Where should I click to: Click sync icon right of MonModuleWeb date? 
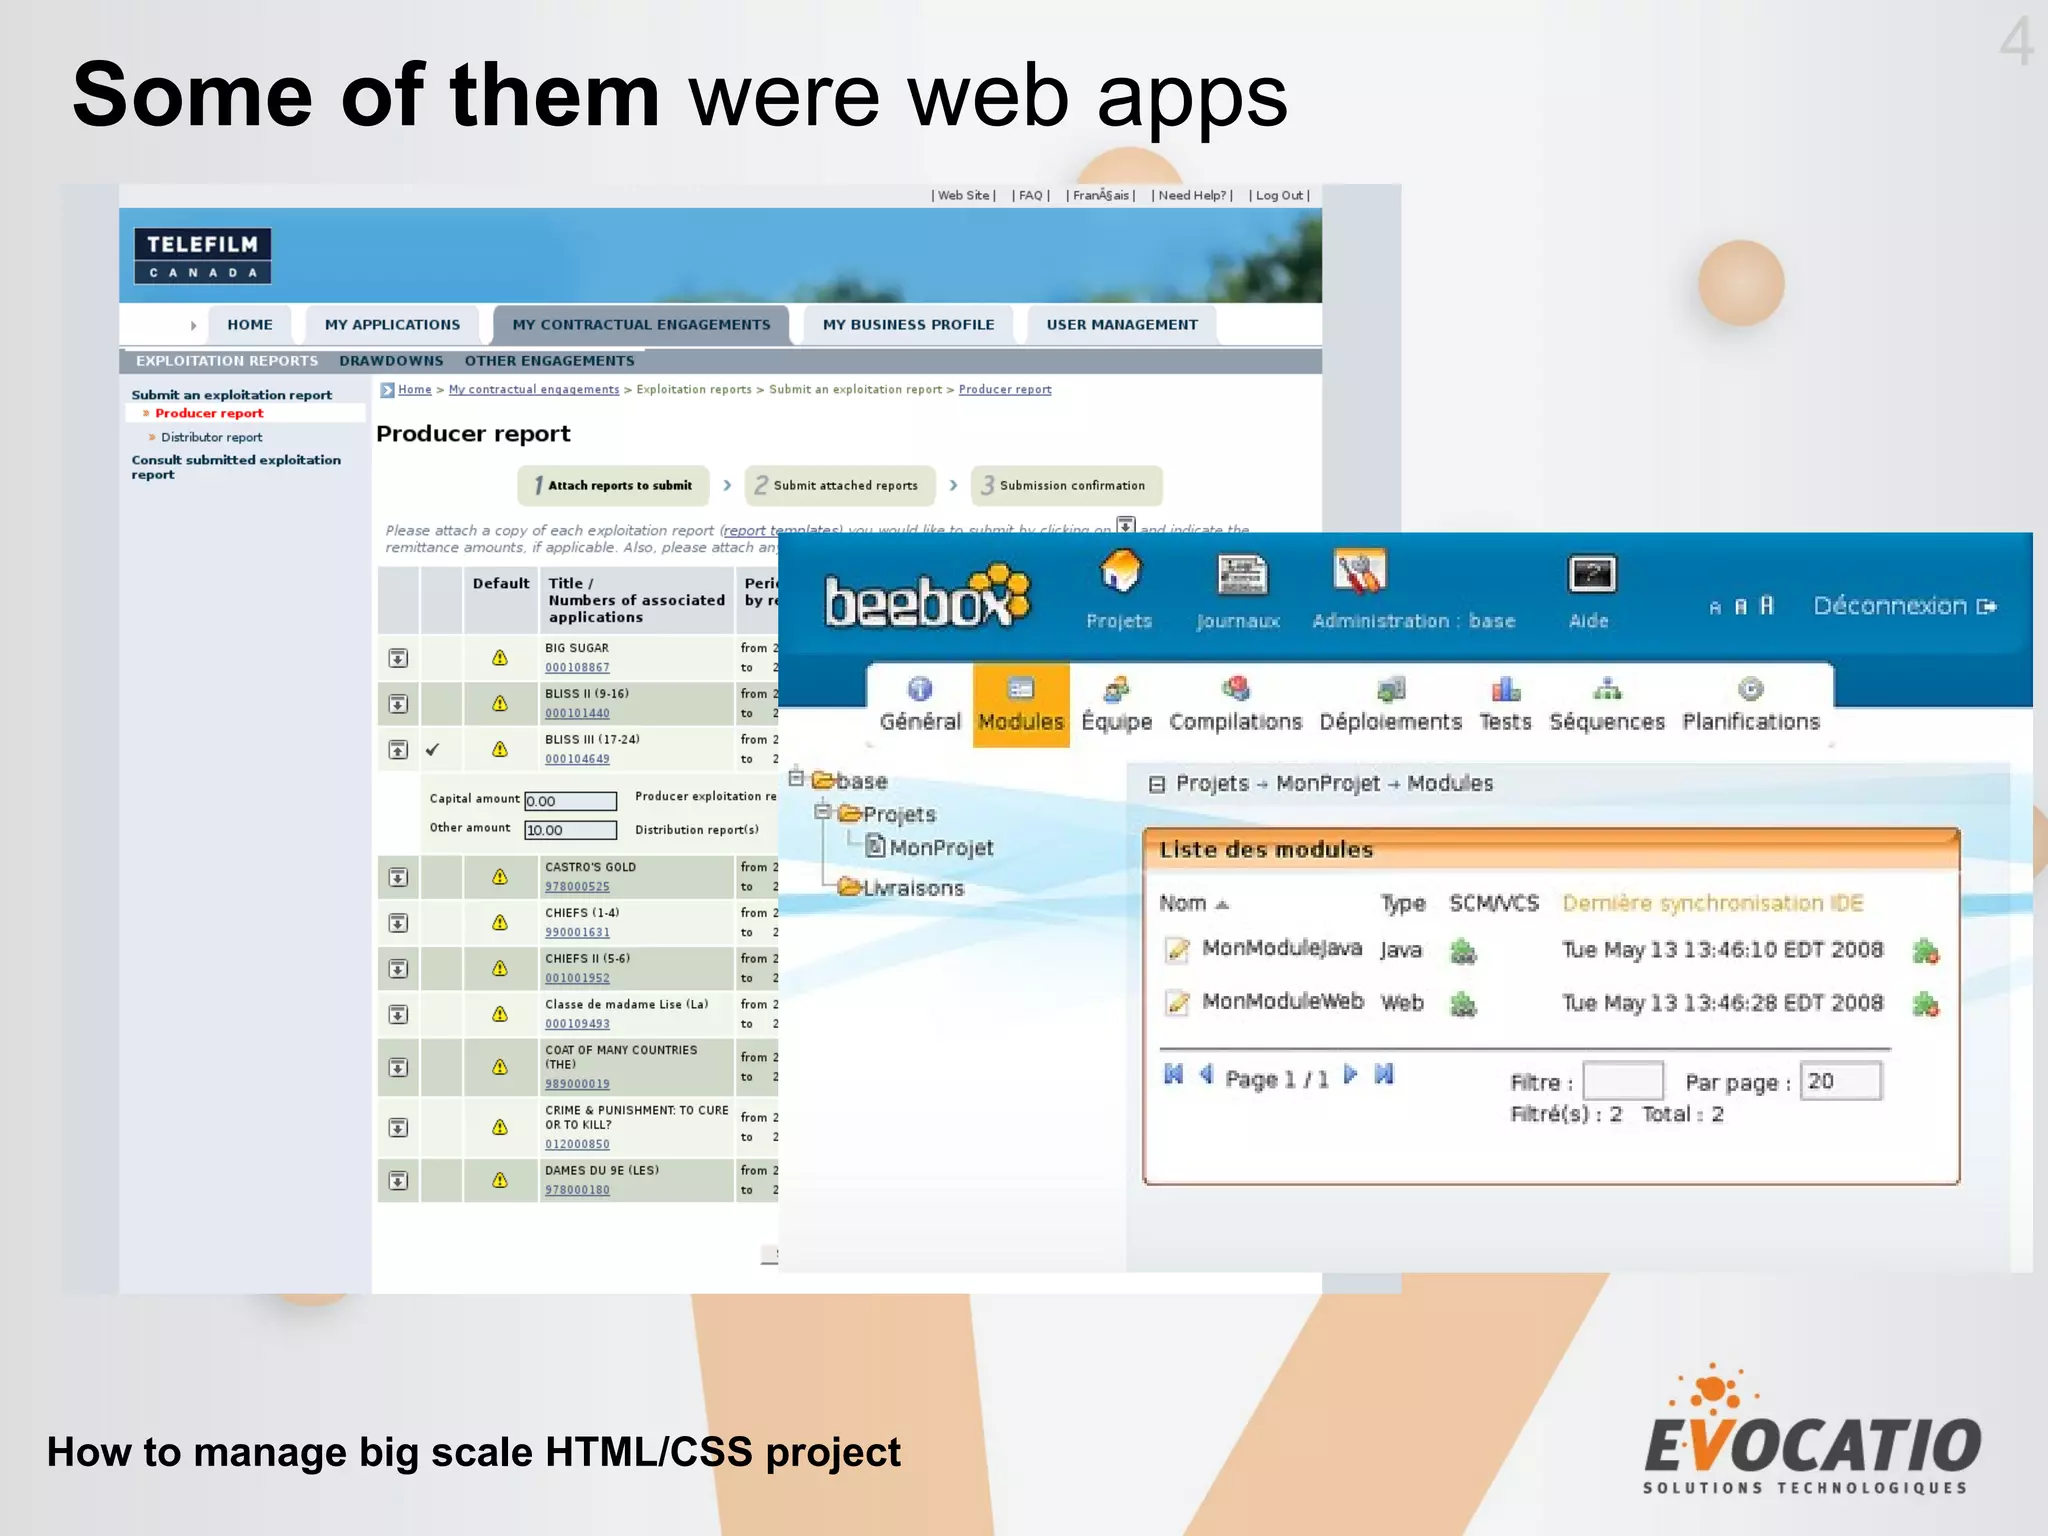point(1925,1004)
